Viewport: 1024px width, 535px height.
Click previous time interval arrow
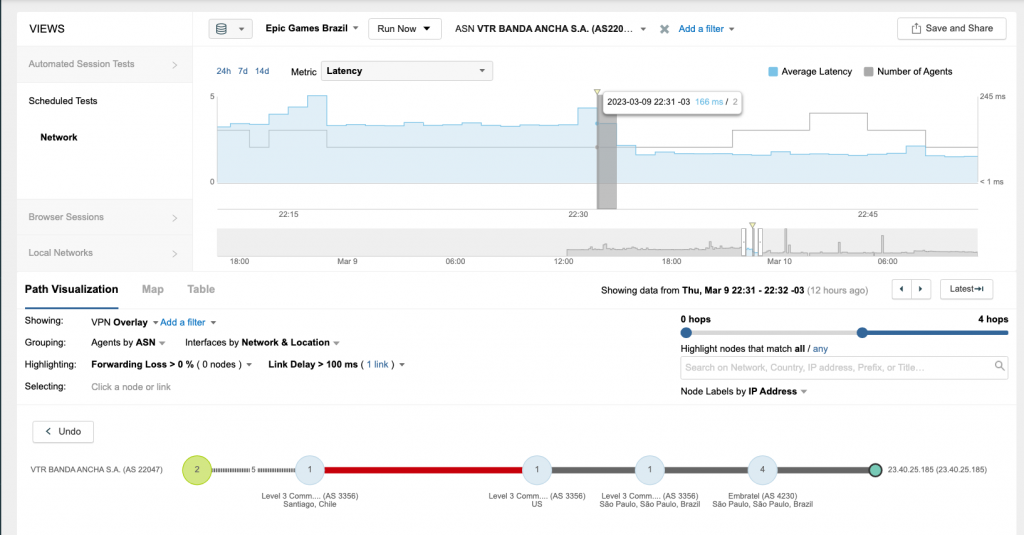click(903, 289)
